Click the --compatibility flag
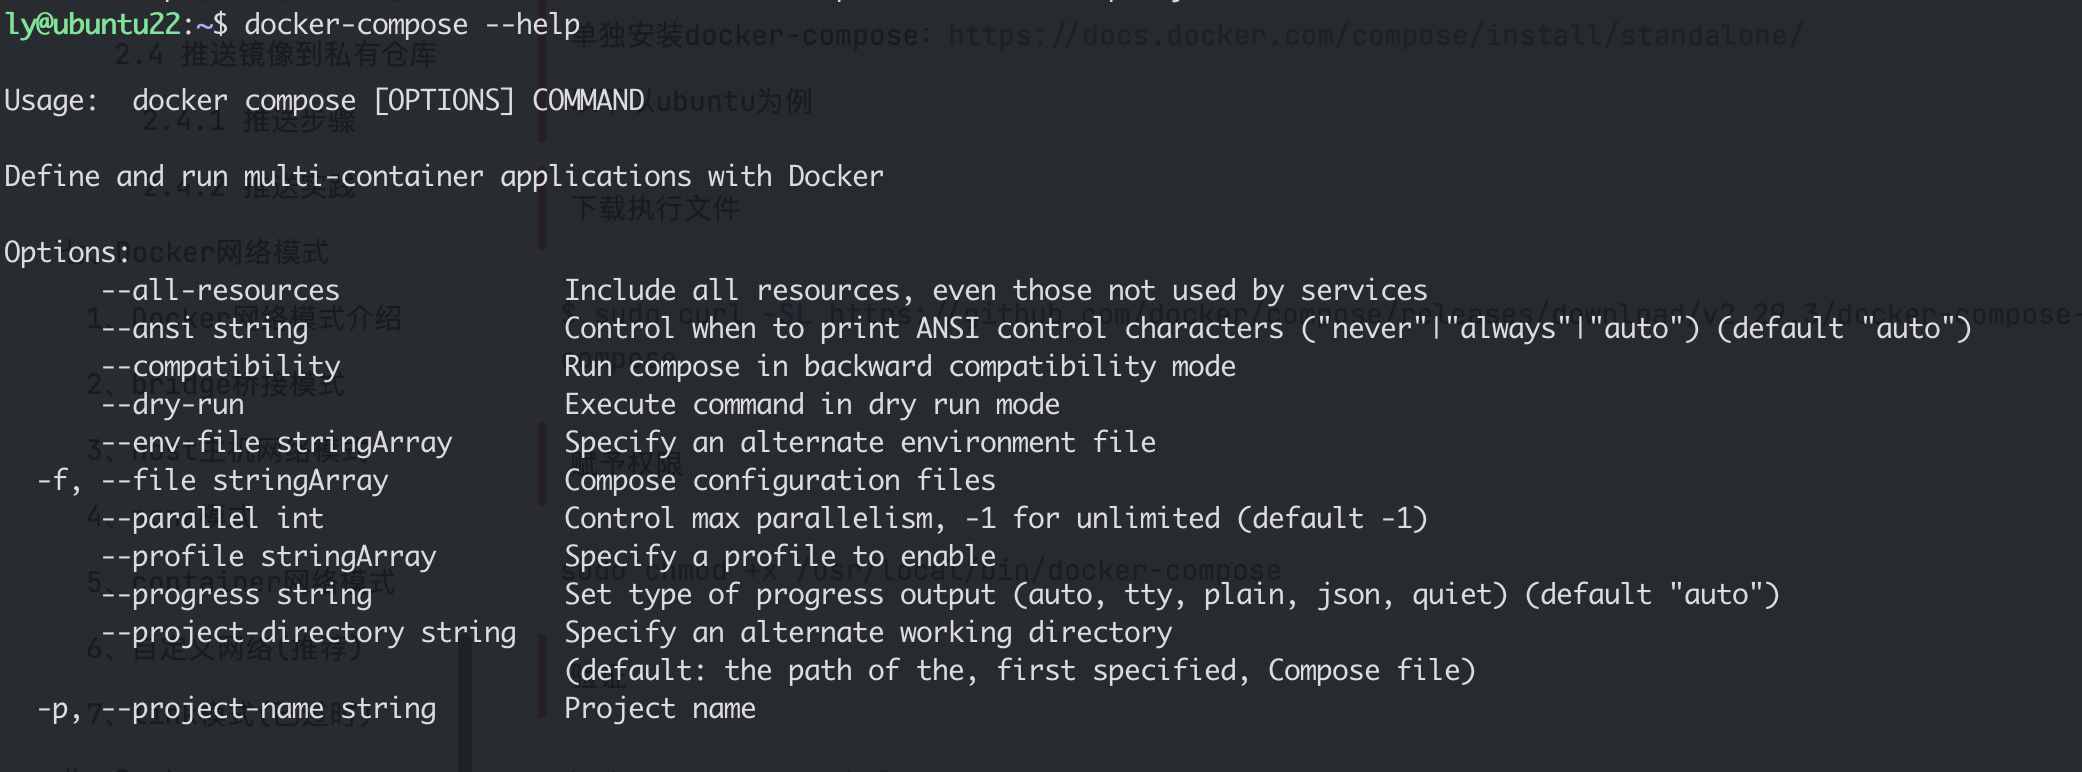This screenshot has width=2082, height=772. coord(220,366)
